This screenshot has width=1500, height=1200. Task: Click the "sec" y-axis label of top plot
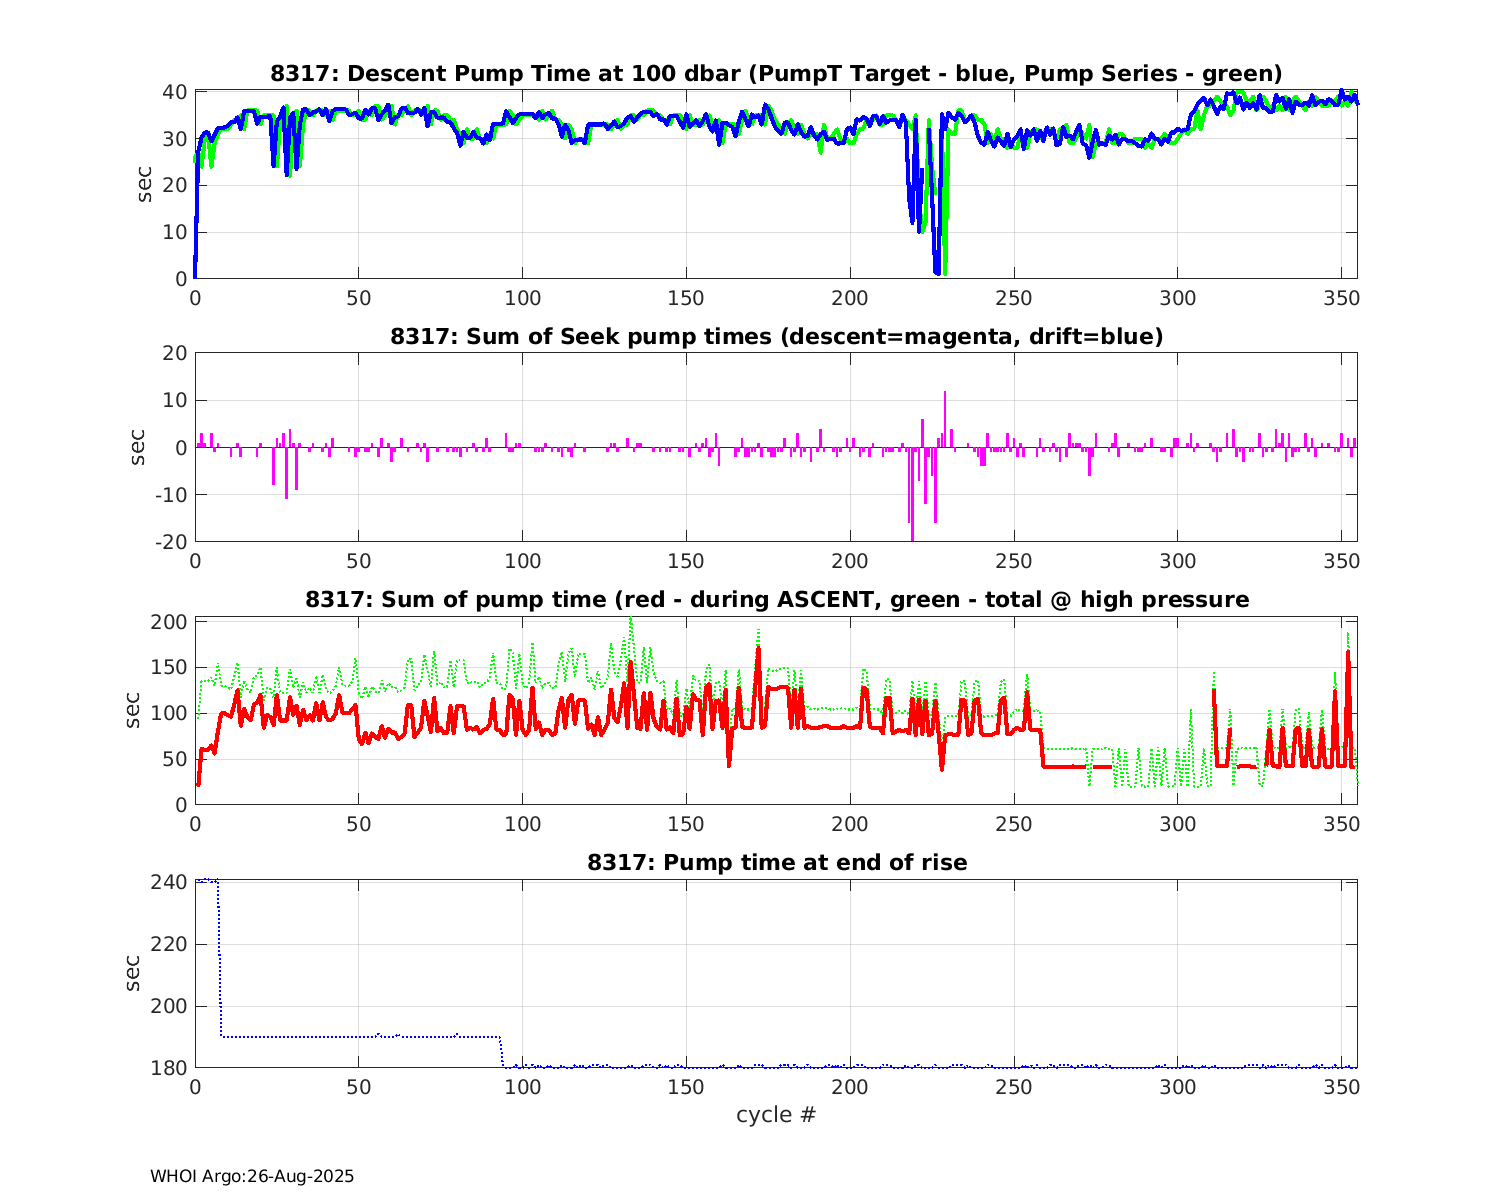coord(145,184)
